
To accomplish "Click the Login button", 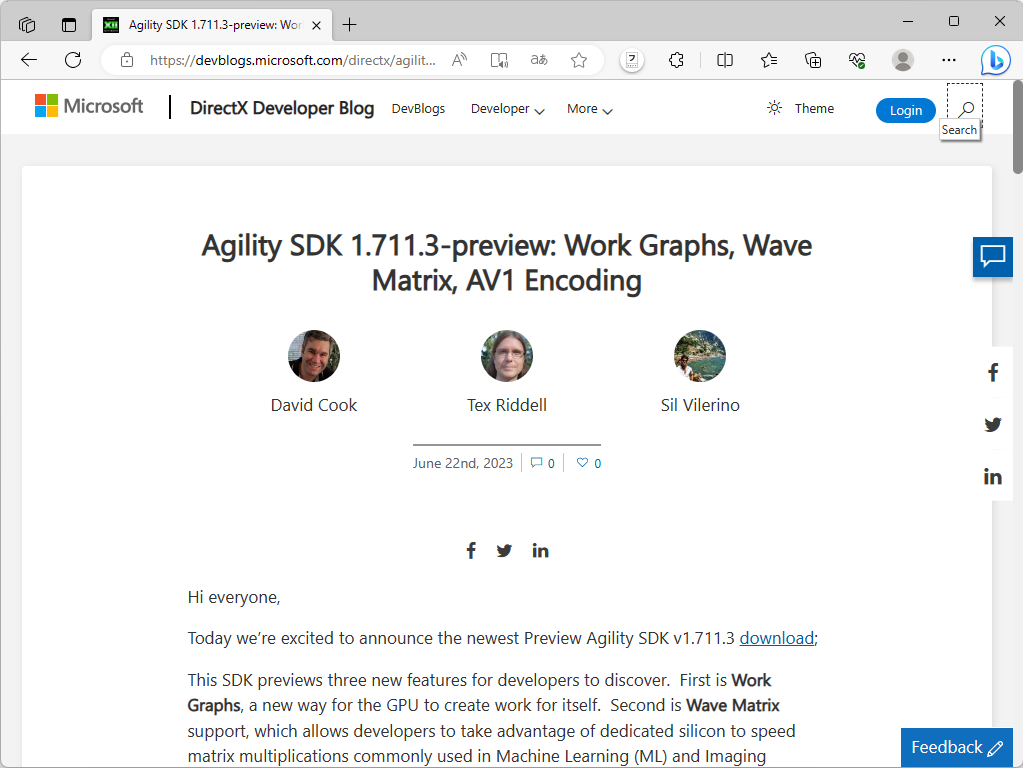I will 906,110.
